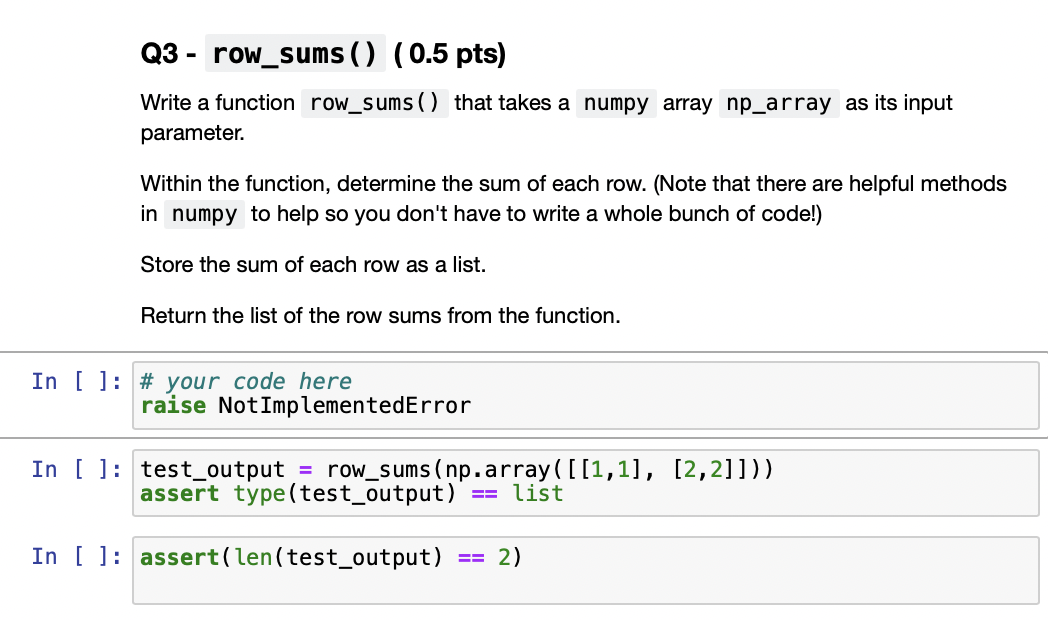
Task: Click the numpy highlighted code span
Action: (x=616, y=102)
